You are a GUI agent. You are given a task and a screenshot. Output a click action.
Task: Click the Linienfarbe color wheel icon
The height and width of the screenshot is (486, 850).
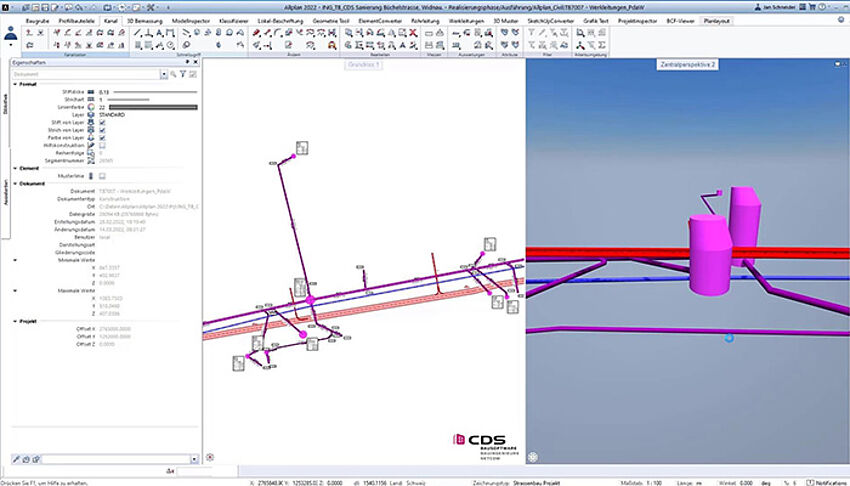coord(91,108)
